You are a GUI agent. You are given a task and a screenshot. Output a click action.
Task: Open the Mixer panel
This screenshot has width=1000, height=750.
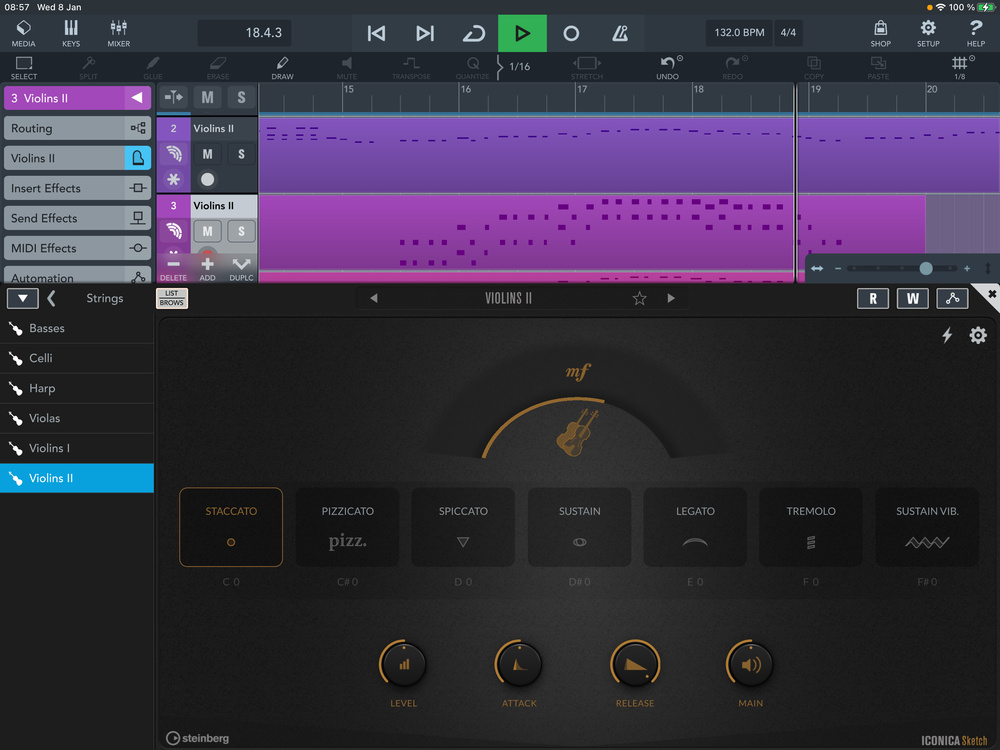119,33
